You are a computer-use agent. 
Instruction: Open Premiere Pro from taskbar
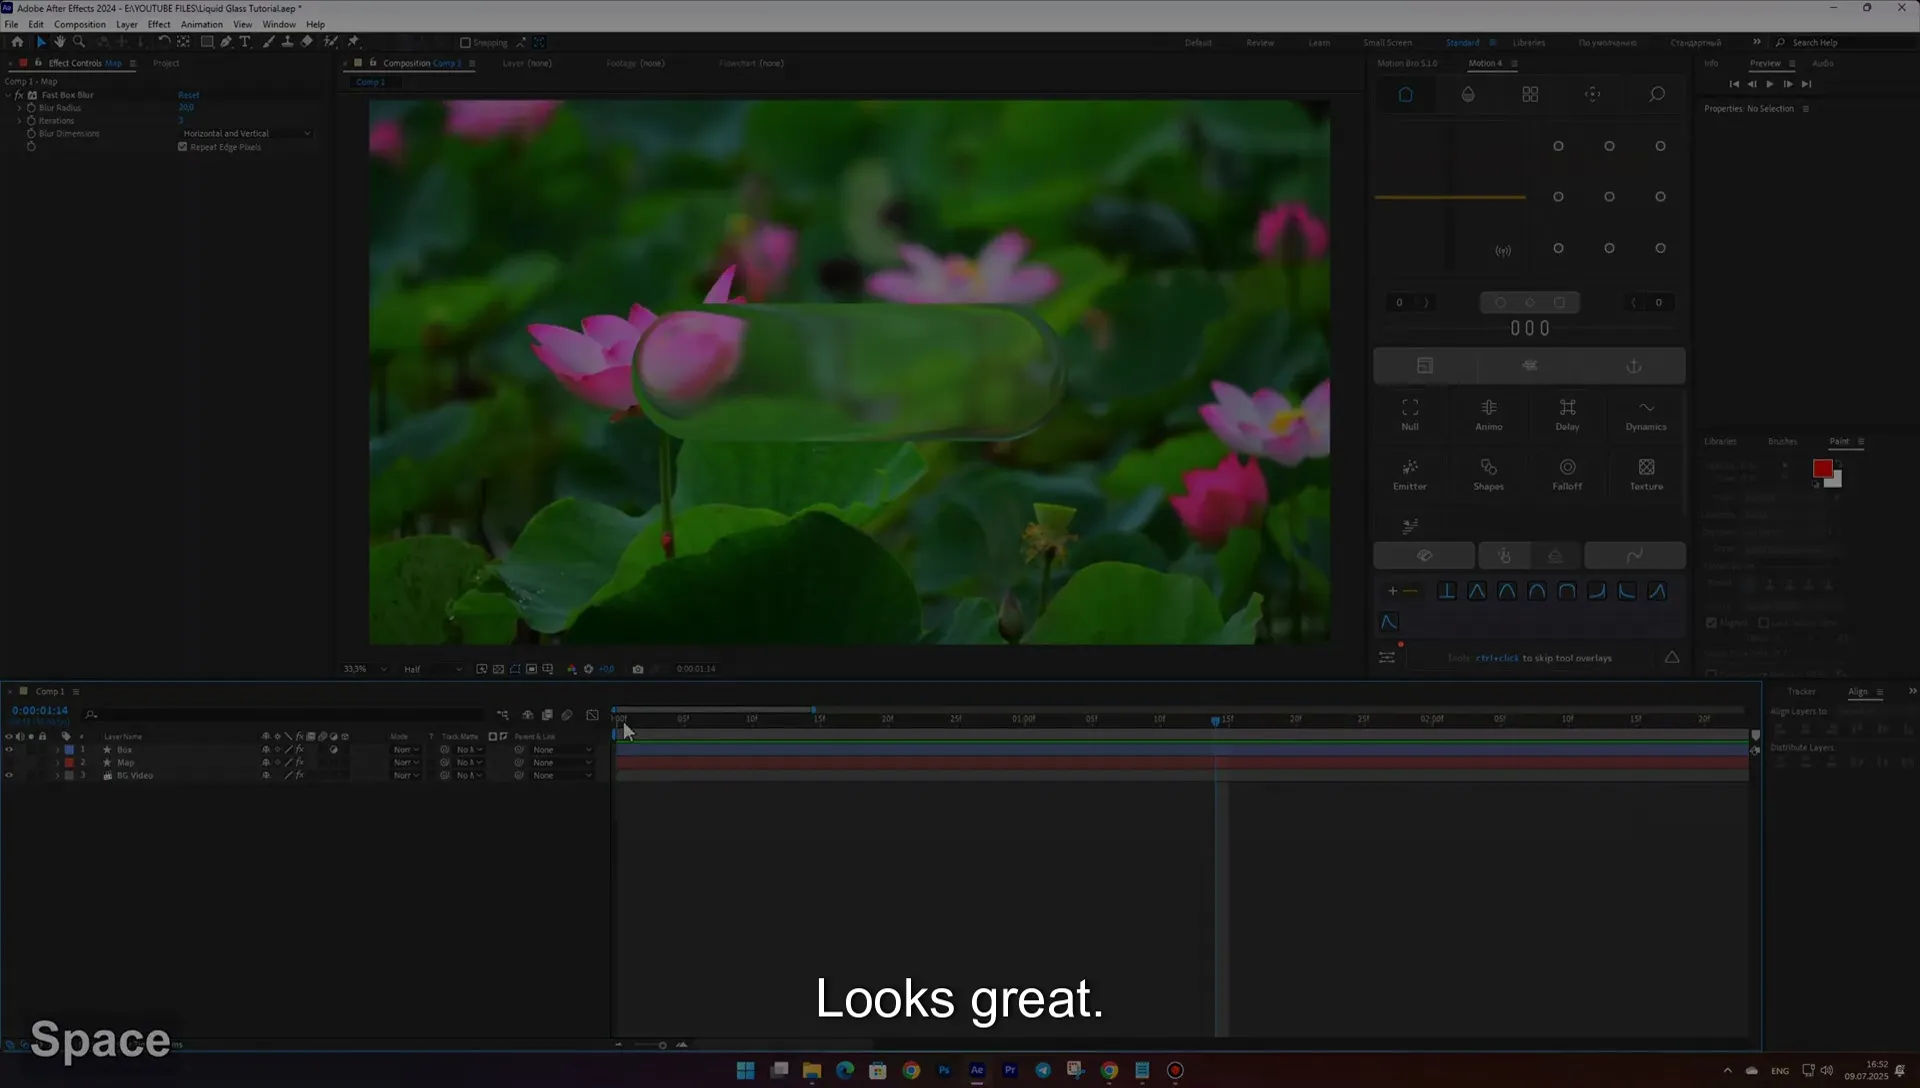tap(1010, 1070)
